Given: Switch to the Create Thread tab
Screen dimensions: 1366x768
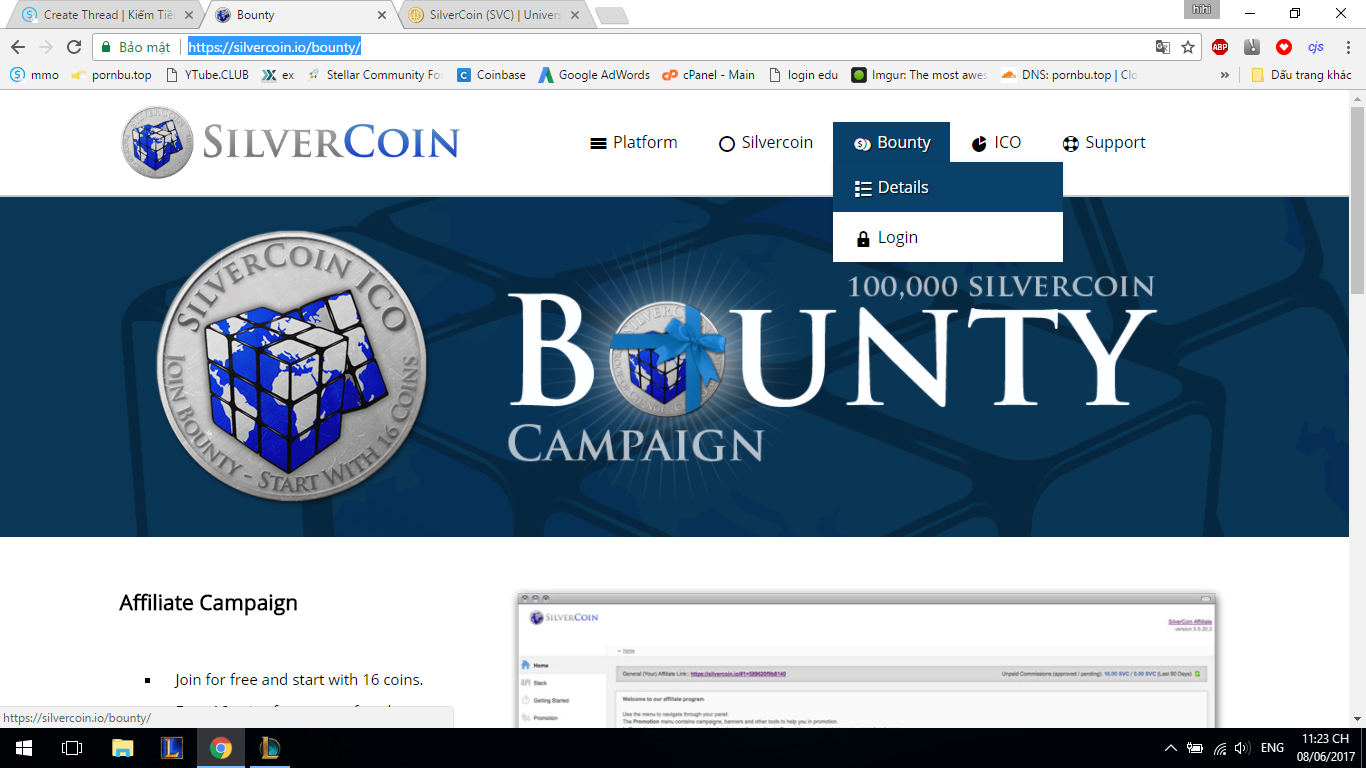Looking at the screenshot, I should (x=108, y=15).
